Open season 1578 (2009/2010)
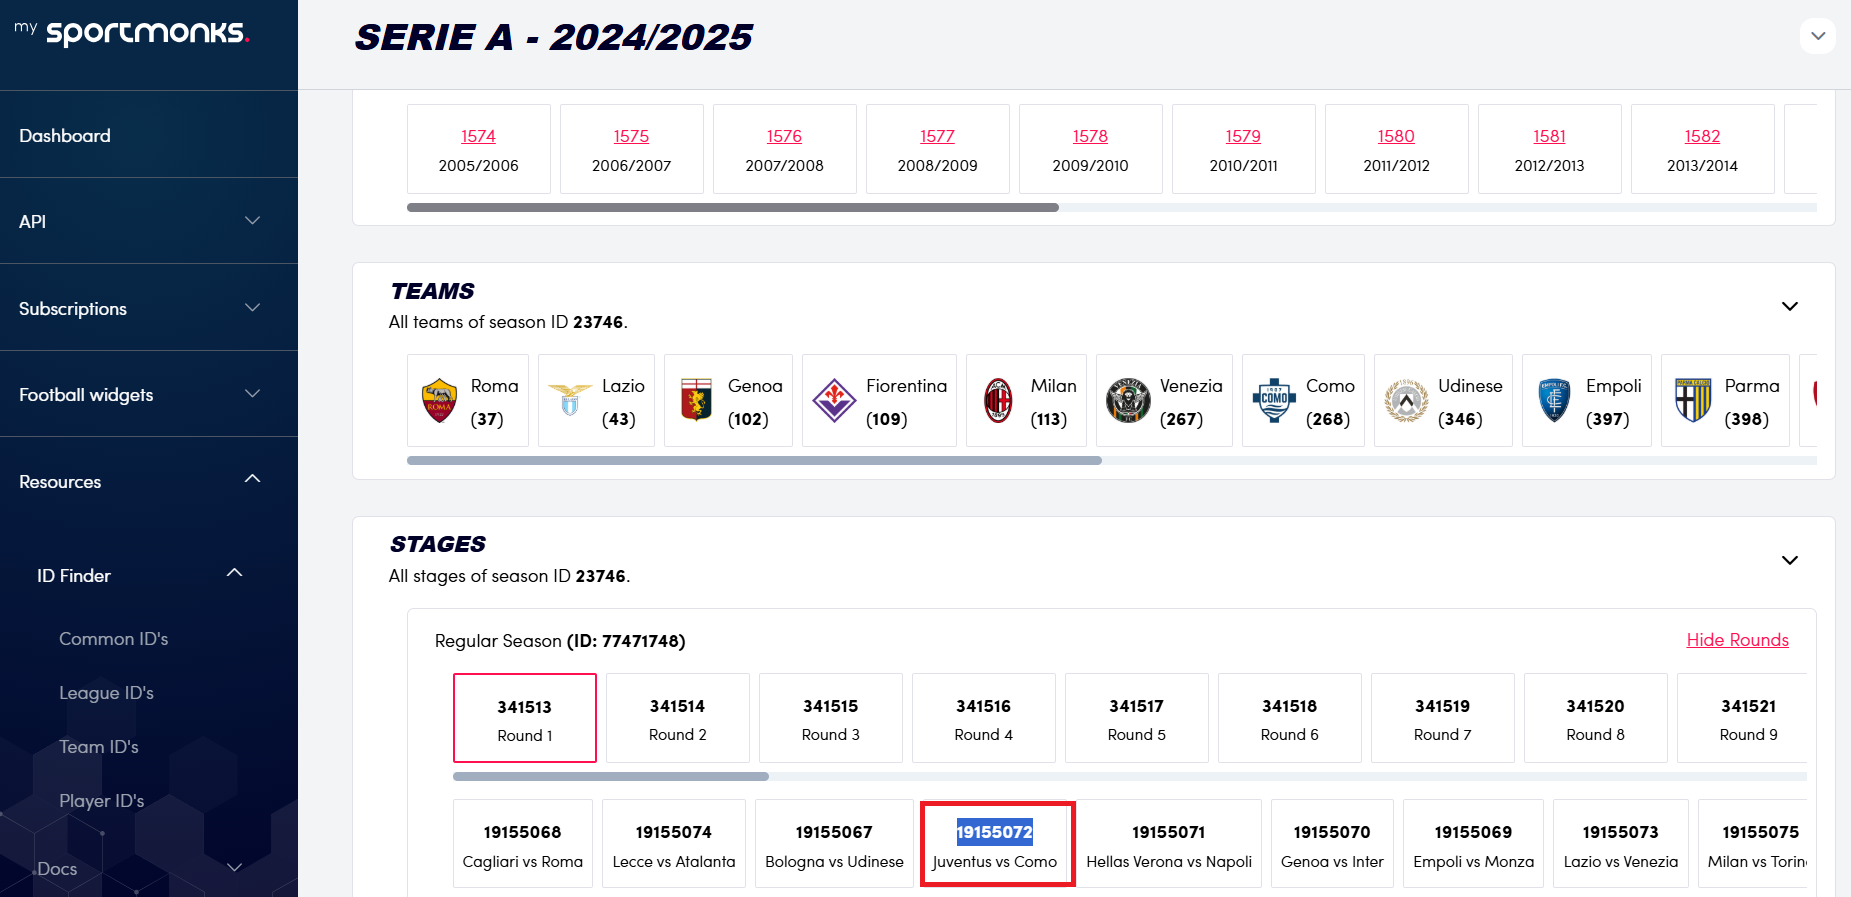 tap(1090, 136)
